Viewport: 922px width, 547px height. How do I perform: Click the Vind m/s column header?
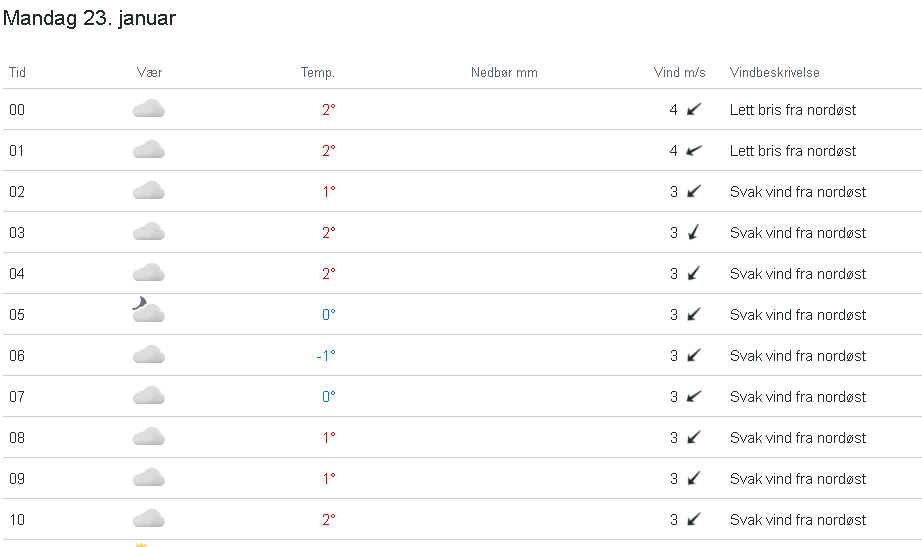(x=679, y=72)
